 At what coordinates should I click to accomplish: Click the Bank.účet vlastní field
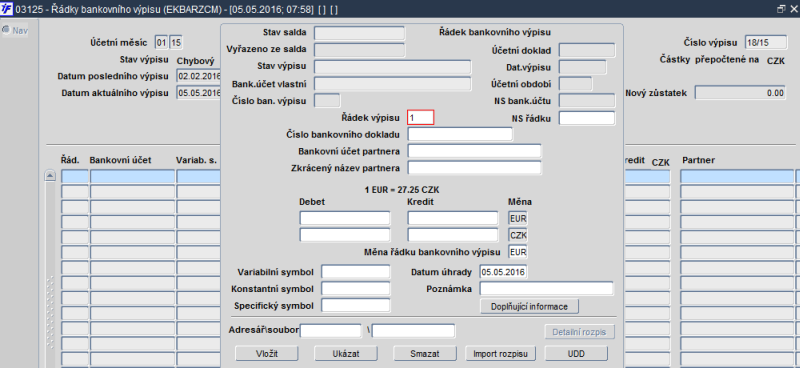coord(392,84)
